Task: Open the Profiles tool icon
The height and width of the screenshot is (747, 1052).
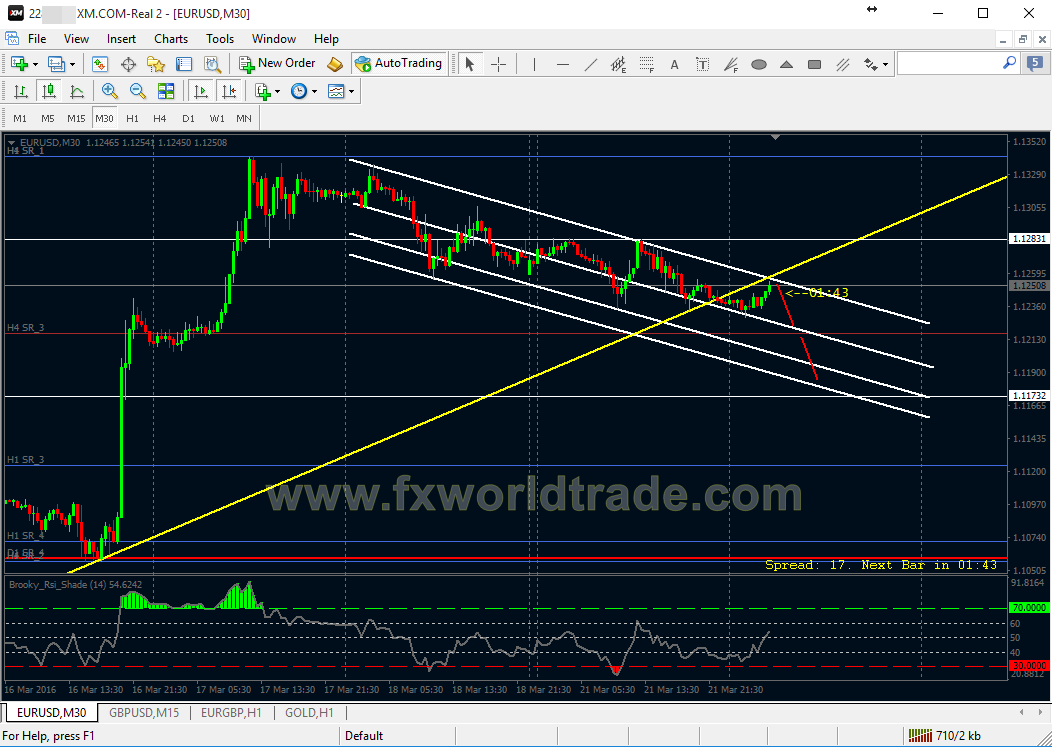Action: [x=56, y=64]
